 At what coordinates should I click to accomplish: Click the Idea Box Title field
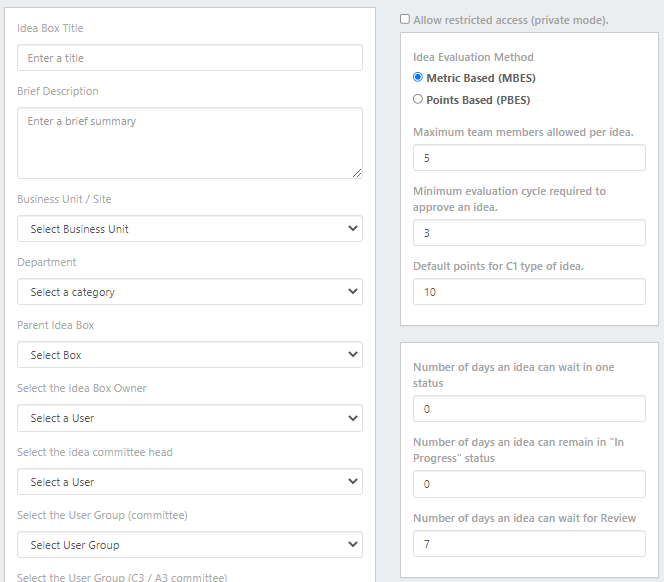tap(190, 58)
